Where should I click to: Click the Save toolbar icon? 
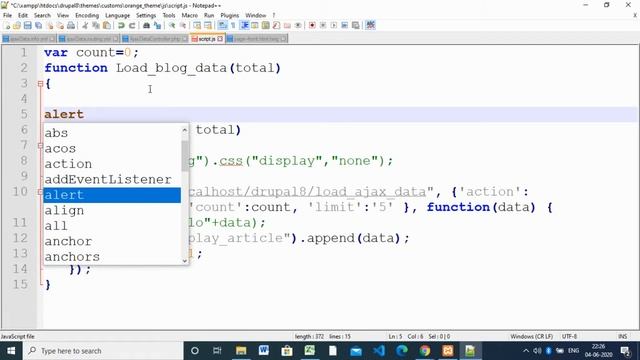point(27,25)
